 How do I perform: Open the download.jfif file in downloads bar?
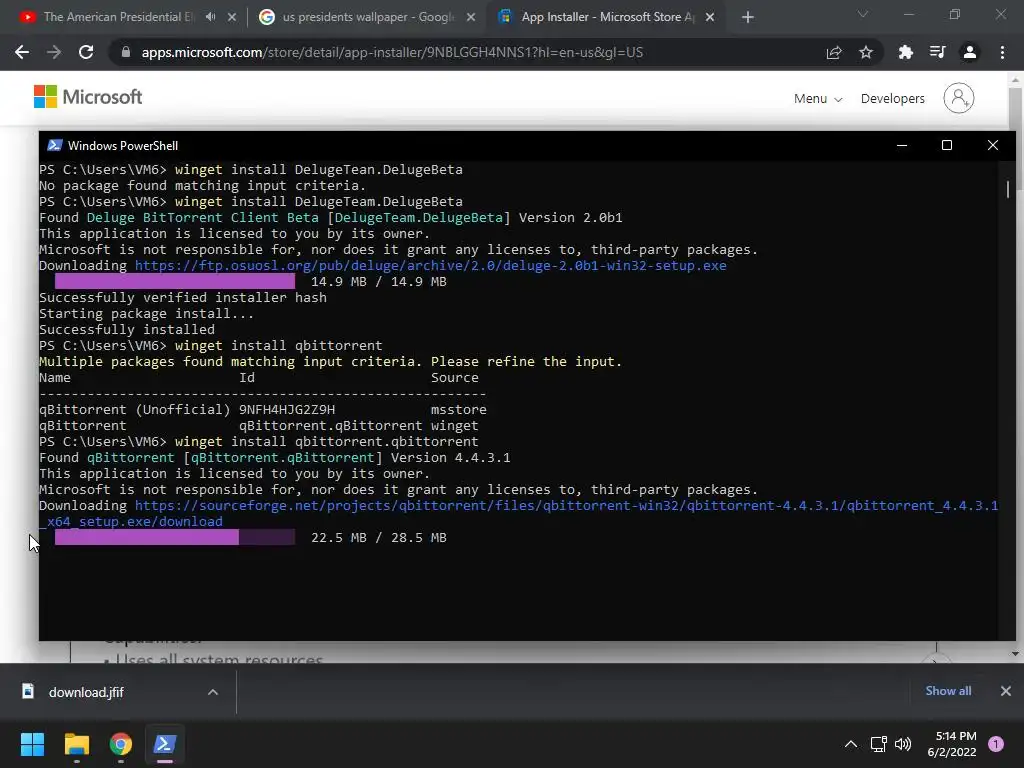(x=86, y=692)
